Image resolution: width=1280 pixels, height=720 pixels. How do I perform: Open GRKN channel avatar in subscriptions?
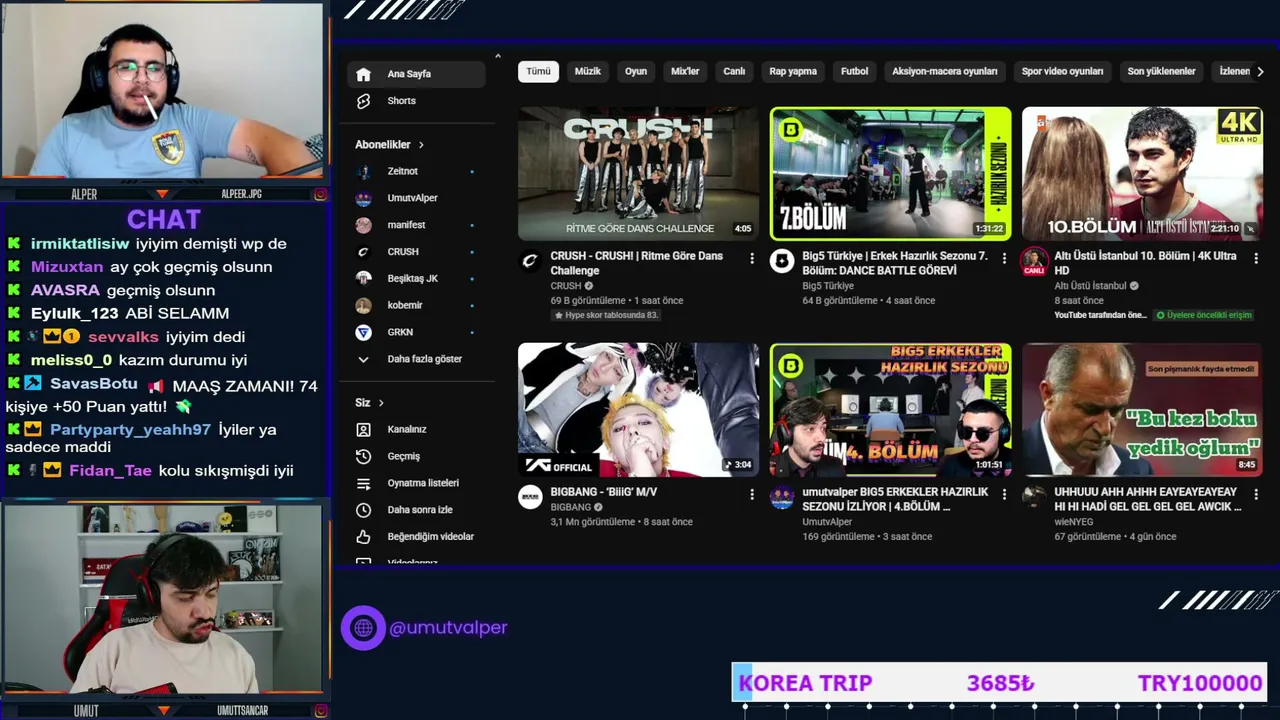coord(364,332)
